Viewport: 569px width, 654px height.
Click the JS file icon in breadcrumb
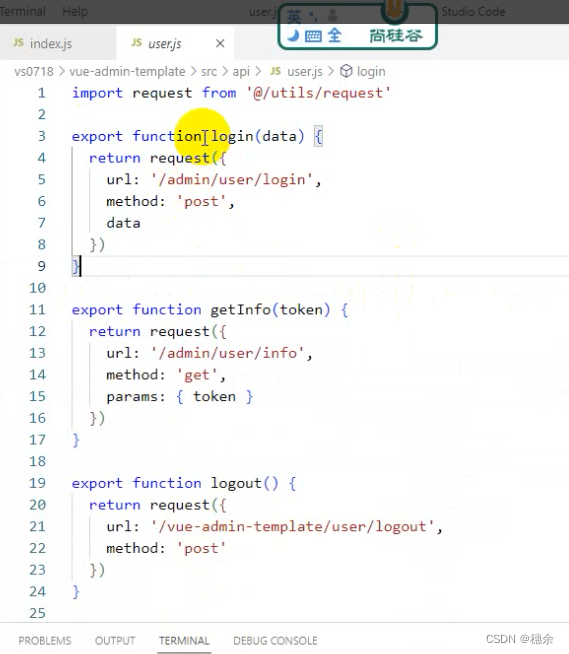pos(275,71)
